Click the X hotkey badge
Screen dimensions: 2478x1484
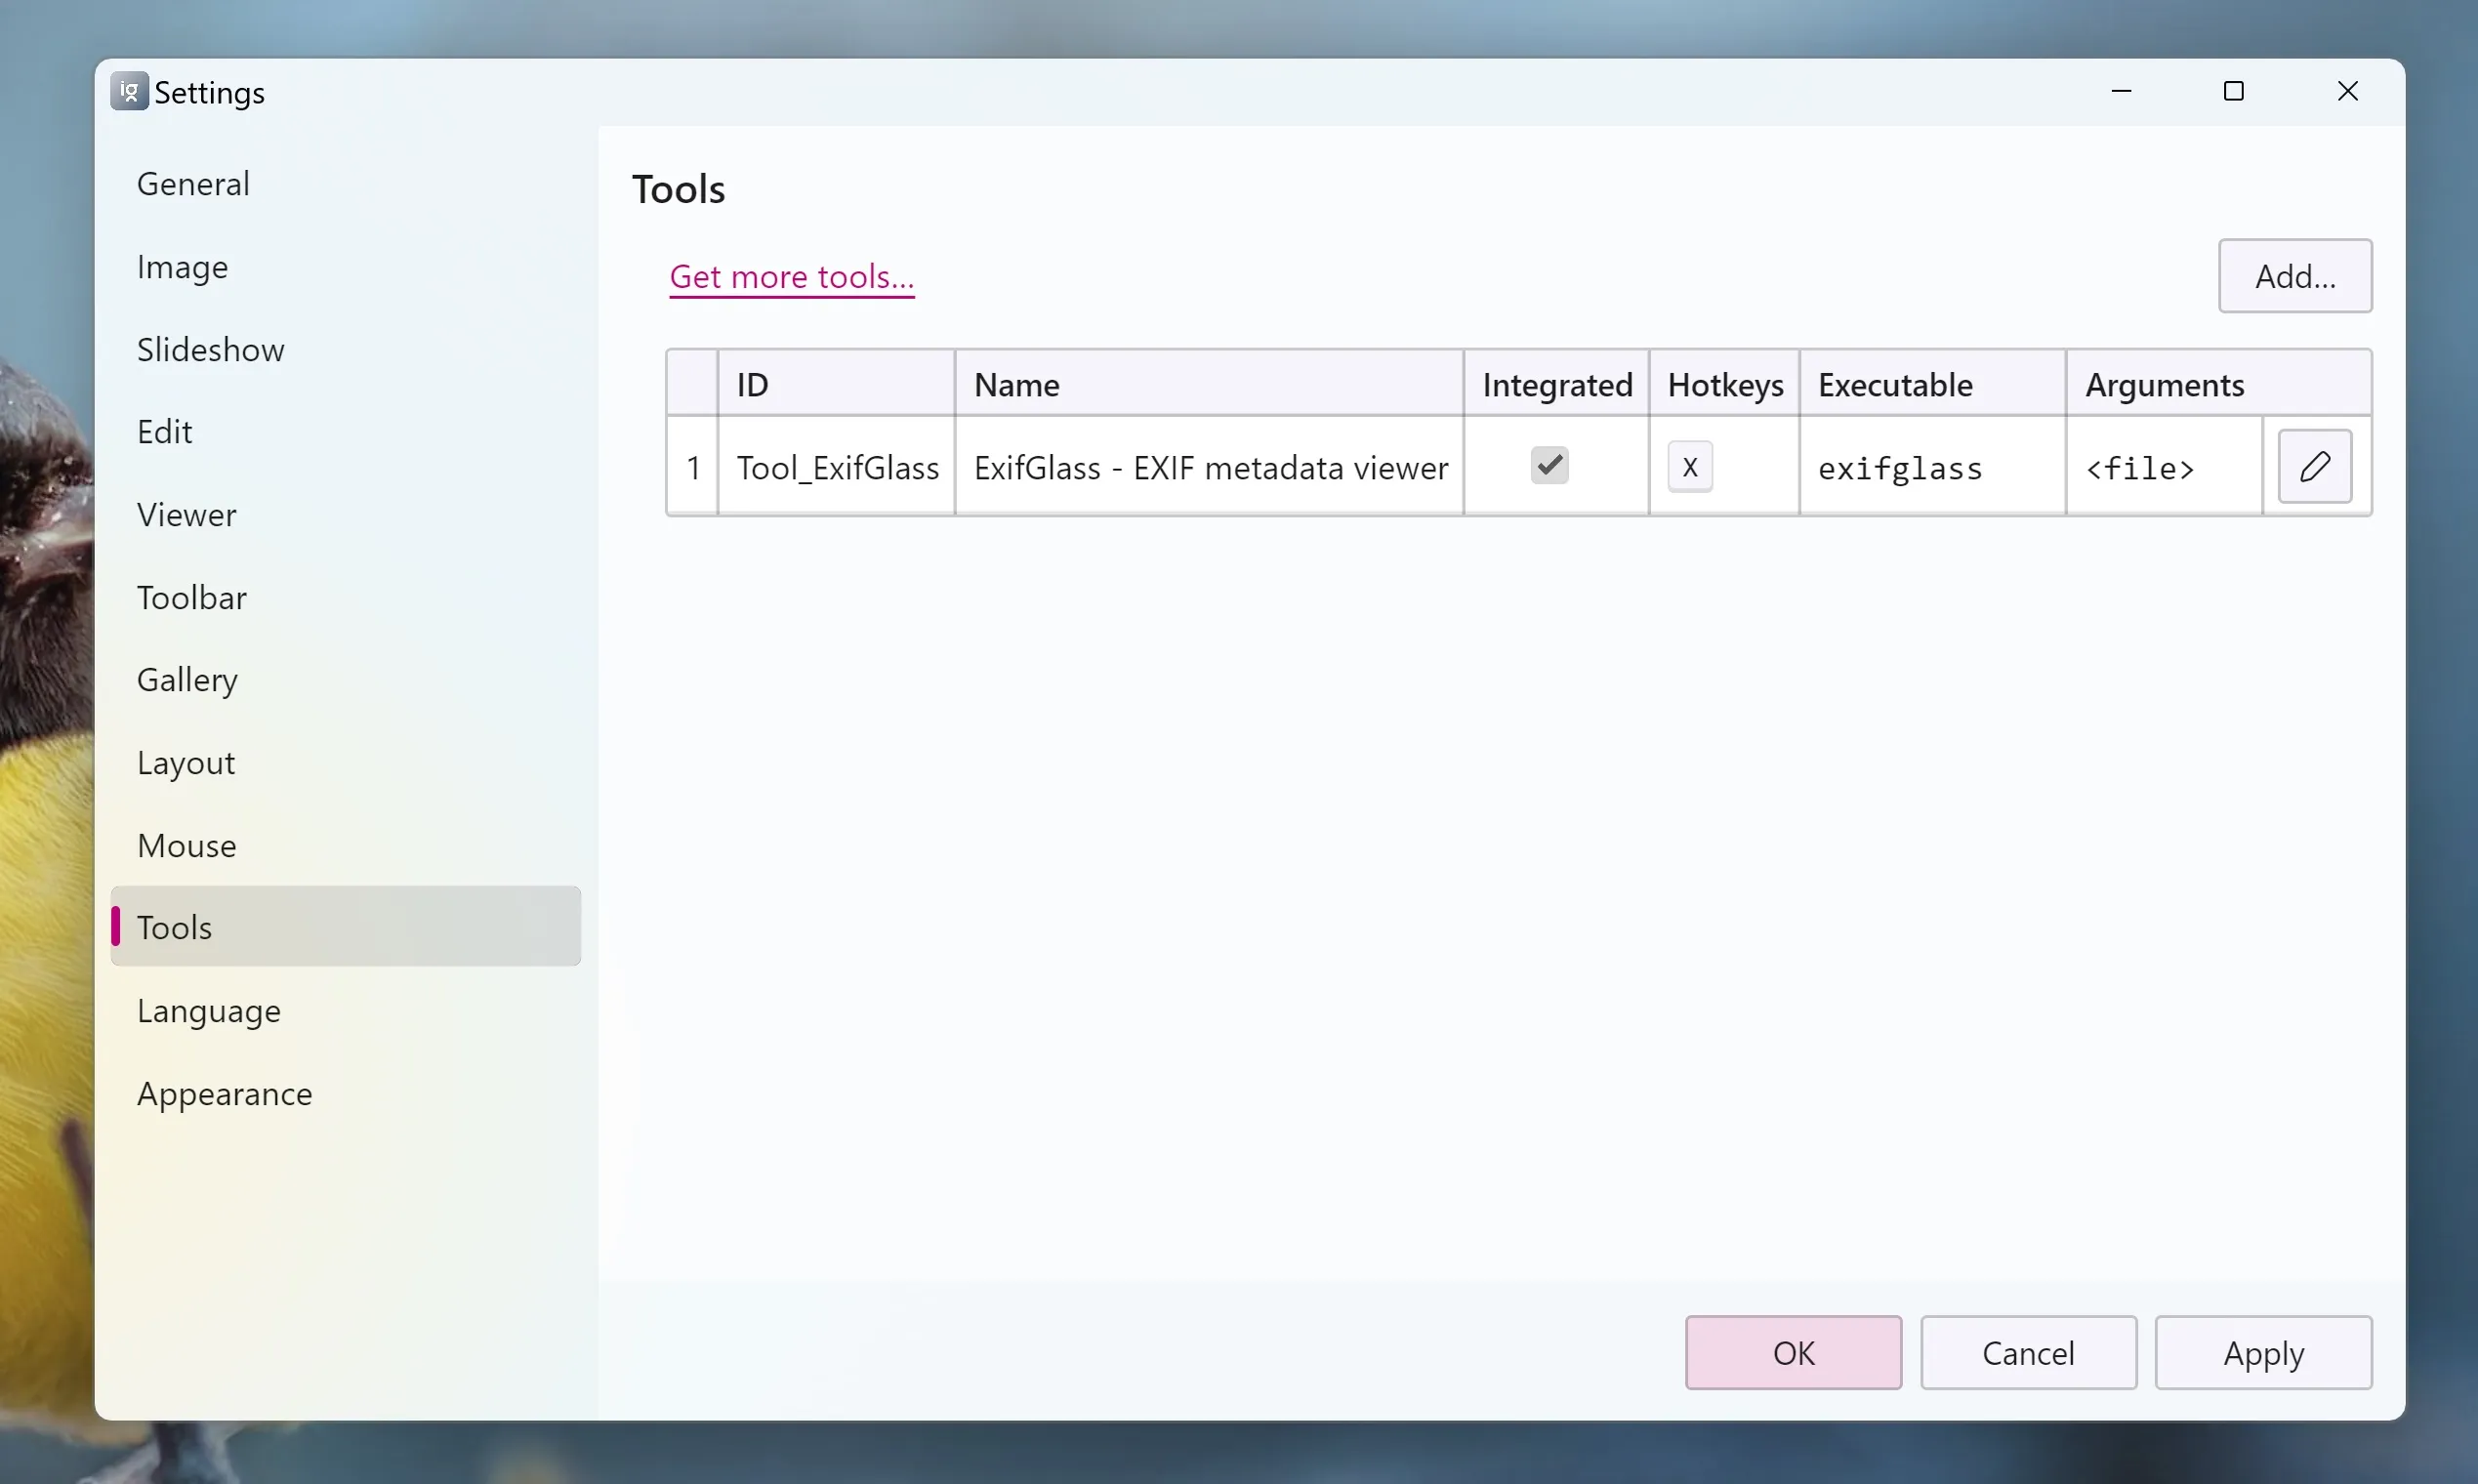click(x=1689, y=466)
